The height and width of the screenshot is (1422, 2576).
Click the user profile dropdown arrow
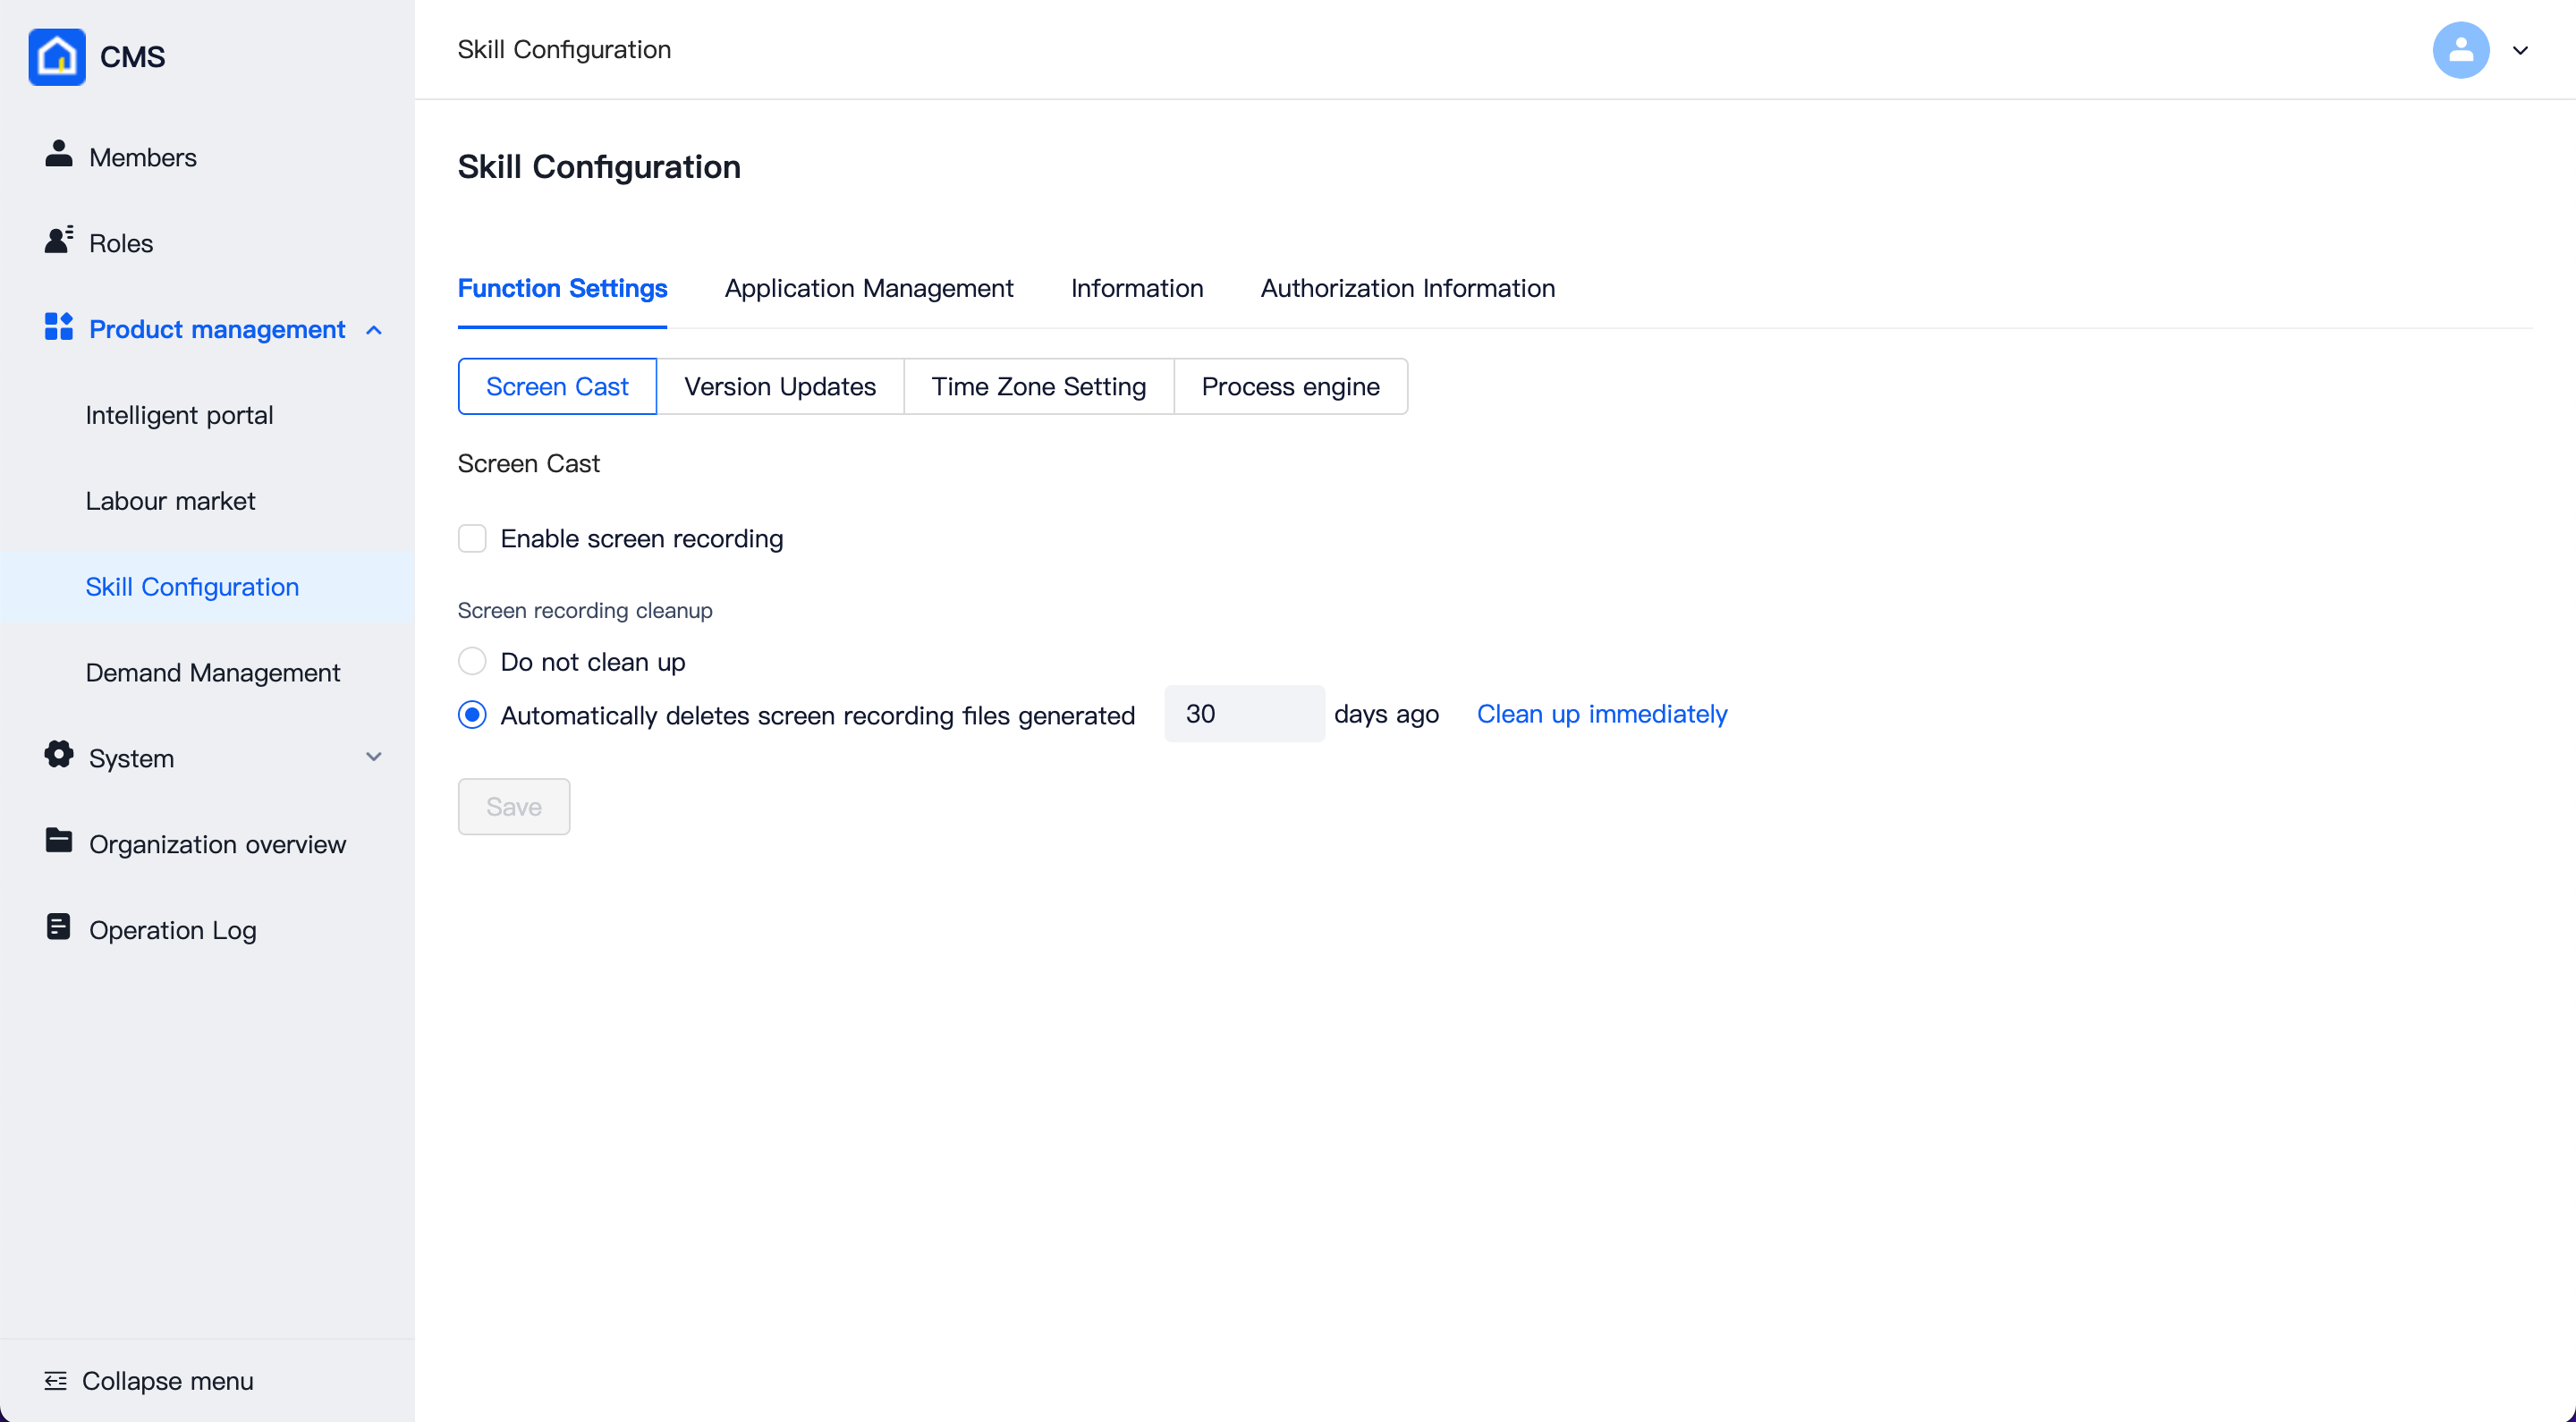coord(2520,49)
